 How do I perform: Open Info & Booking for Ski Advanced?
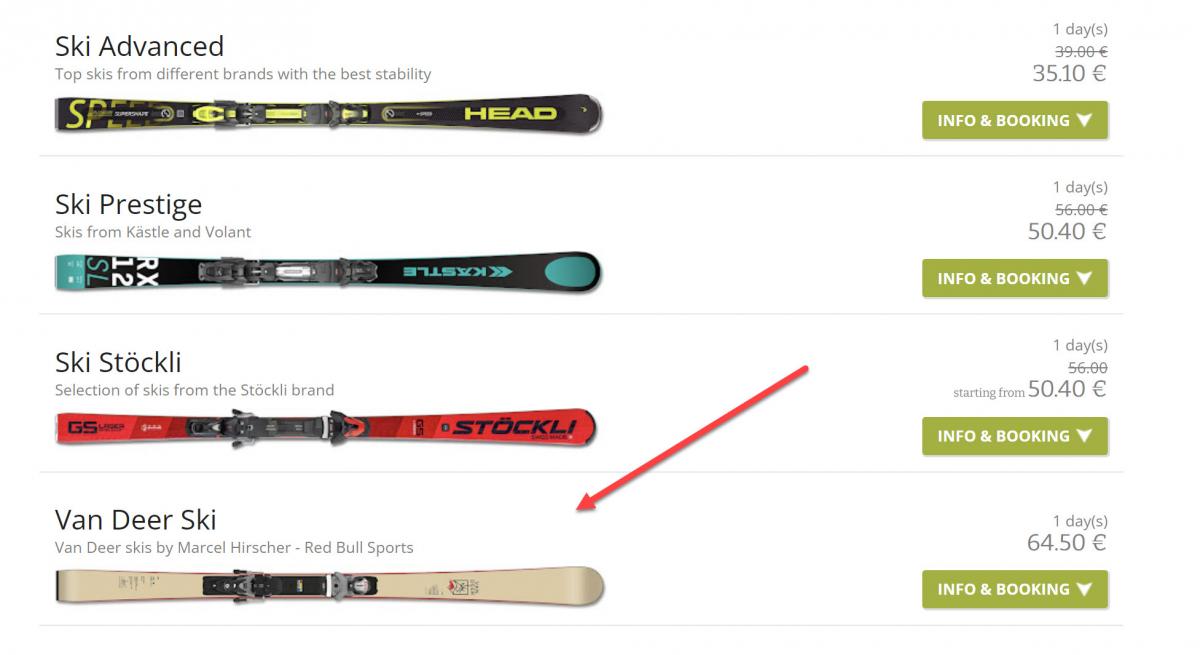[1015, 120]
